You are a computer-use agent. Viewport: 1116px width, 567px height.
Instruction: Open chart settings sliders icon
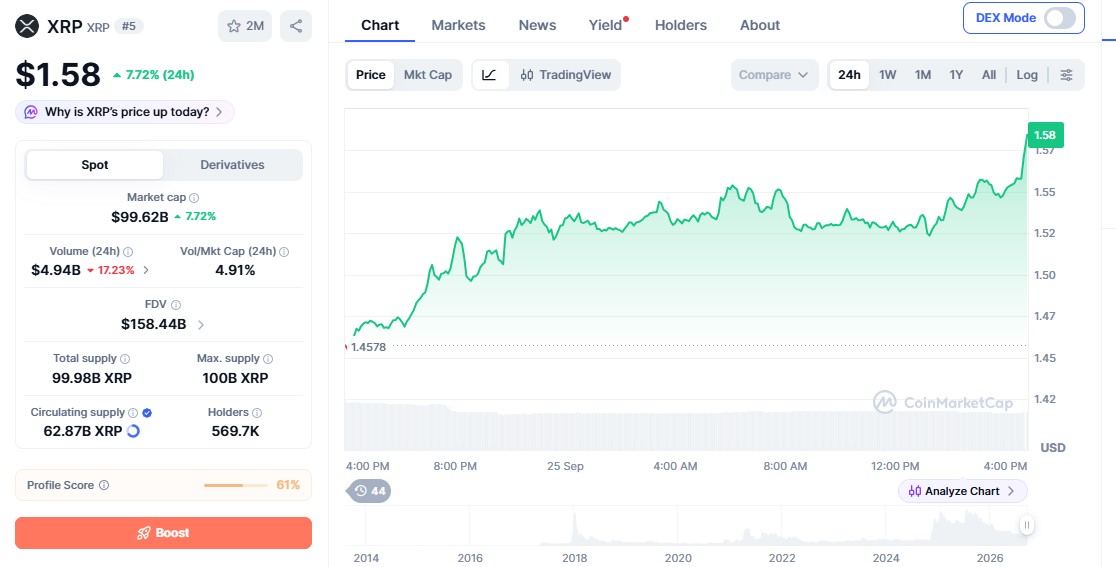pyautogui.click(x=1066, y=75)
